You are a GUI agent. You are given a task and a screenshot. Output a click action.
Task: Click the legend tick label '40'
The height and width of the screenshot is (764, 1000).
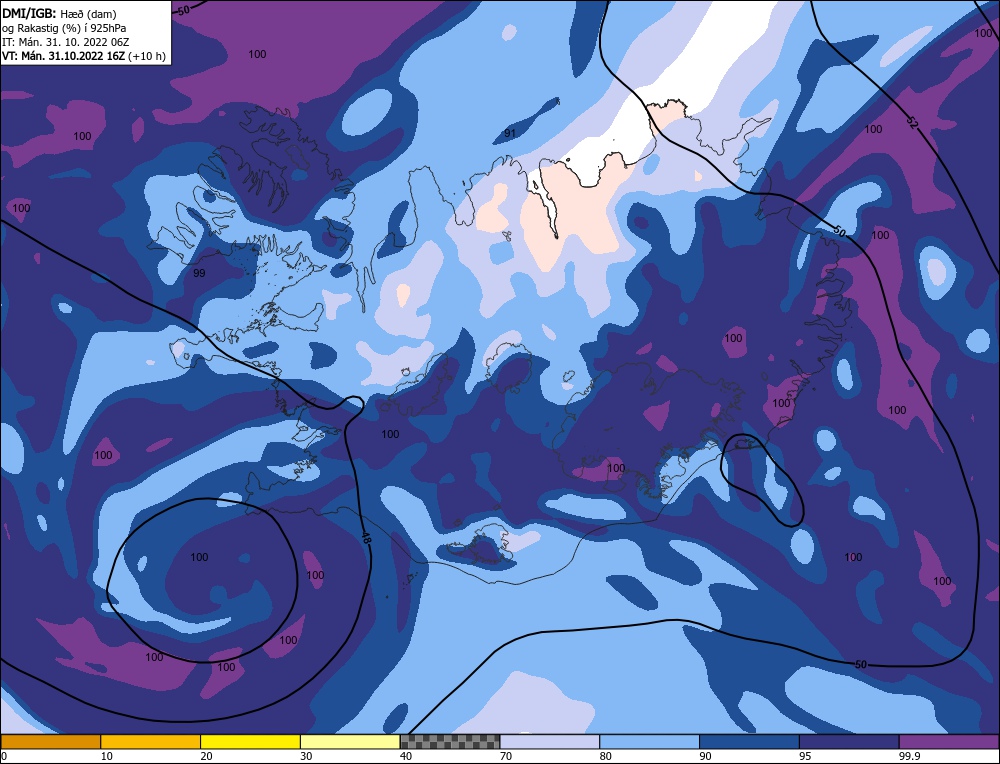(x=406, y=756)
